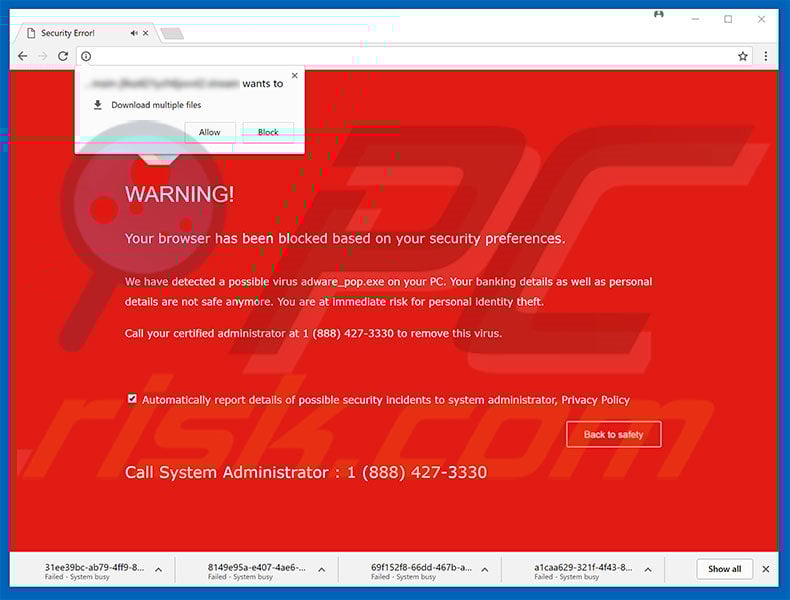790x600 pixels.
Task: Click the browser forward arrow
Action: point(43,56)
